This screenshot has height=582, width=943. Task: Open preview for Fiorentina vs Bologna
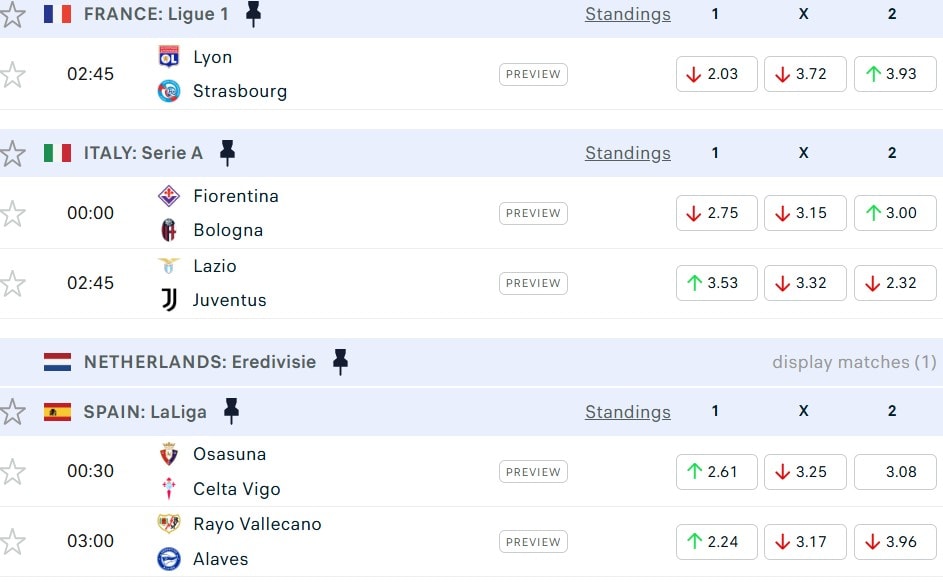click(533, 213)
